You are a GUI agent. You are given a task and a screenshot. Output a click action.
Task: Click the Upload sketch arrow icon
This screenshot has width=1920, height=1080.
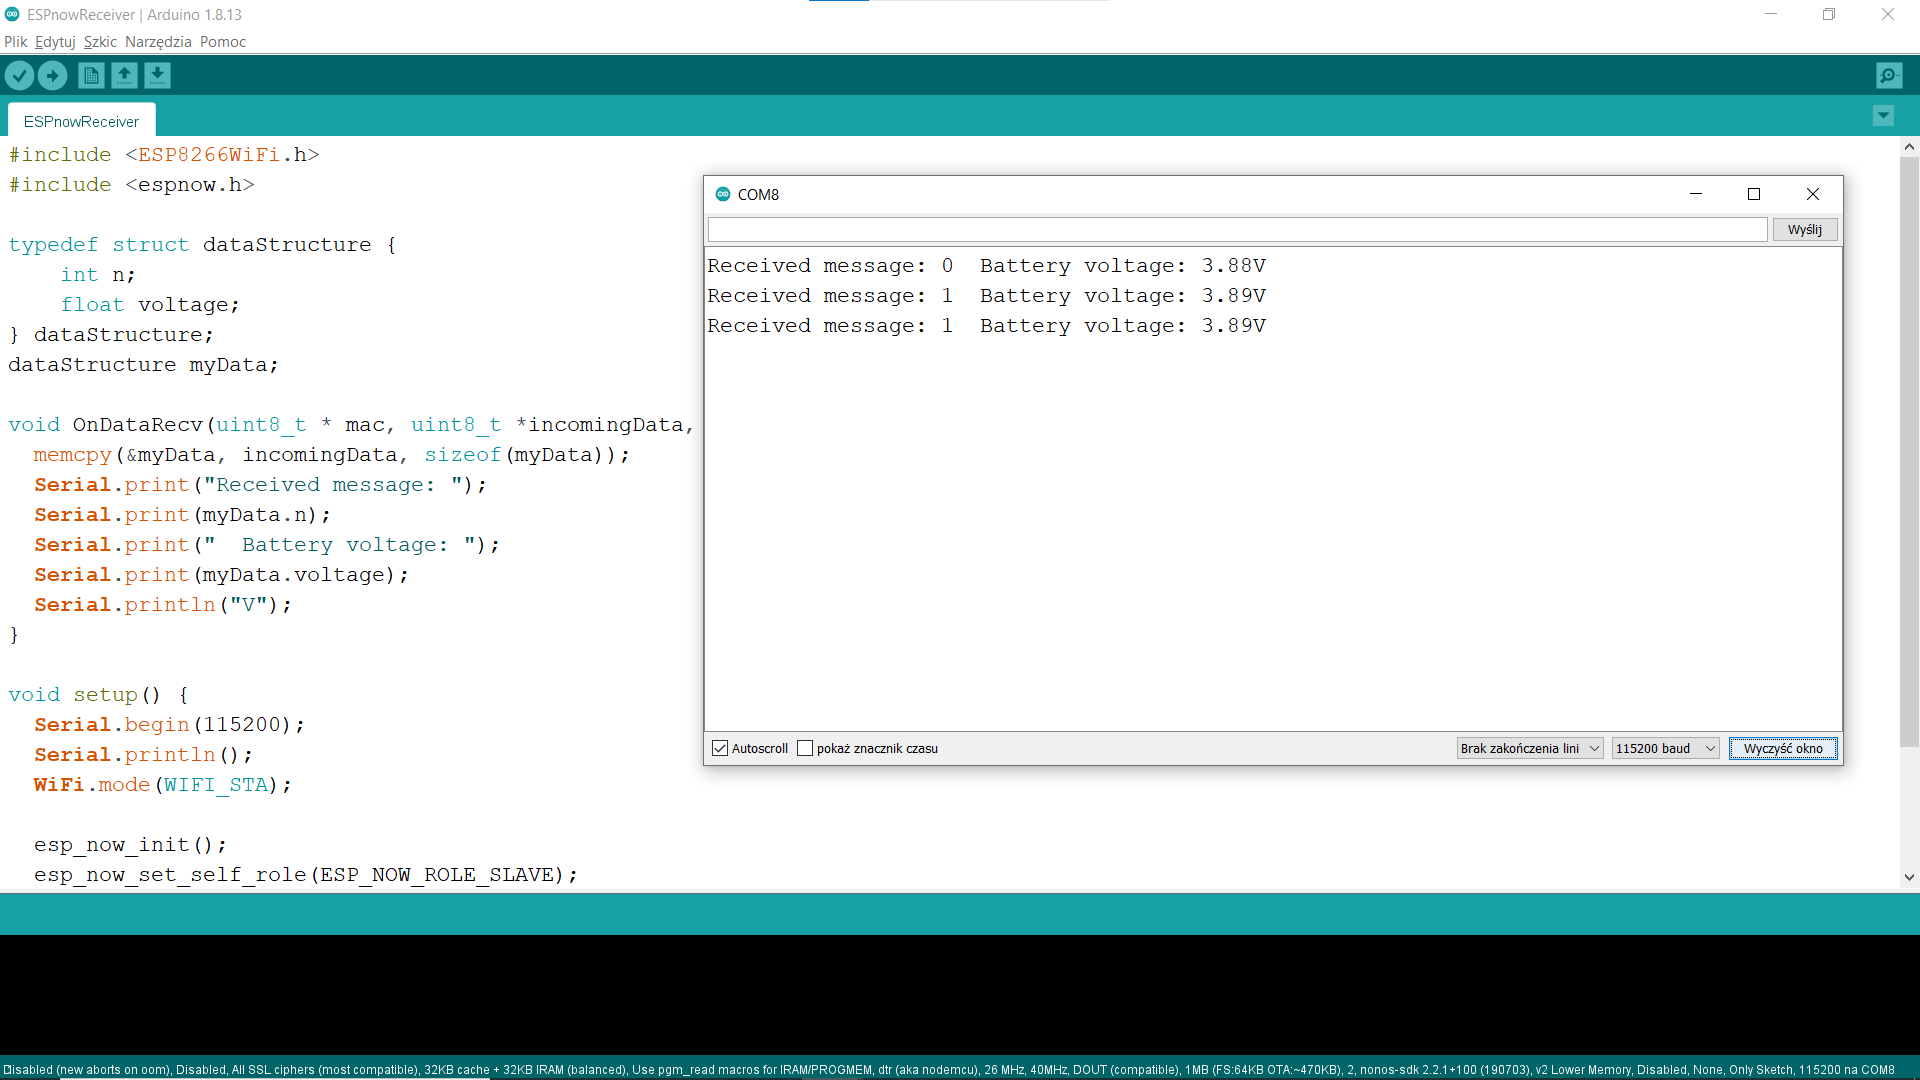52,75
